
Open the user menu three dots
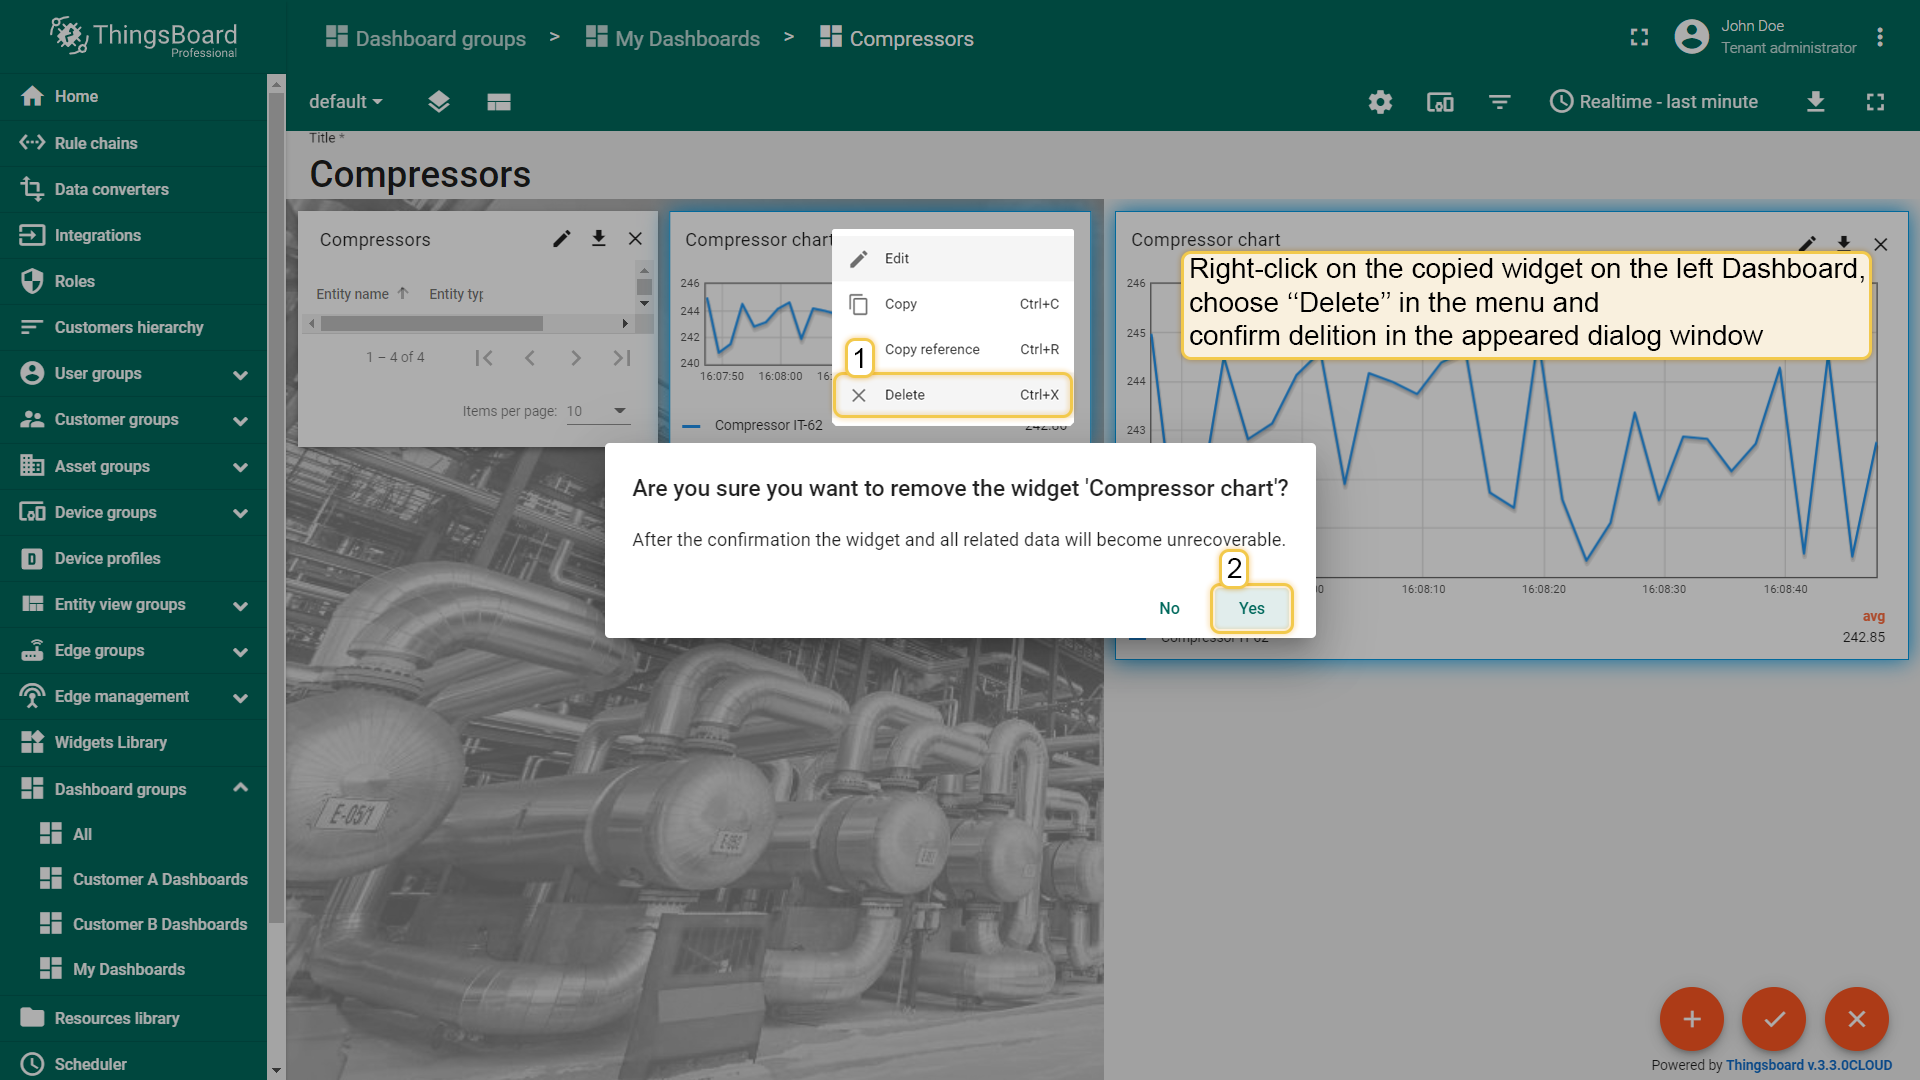pos(1880,37)
